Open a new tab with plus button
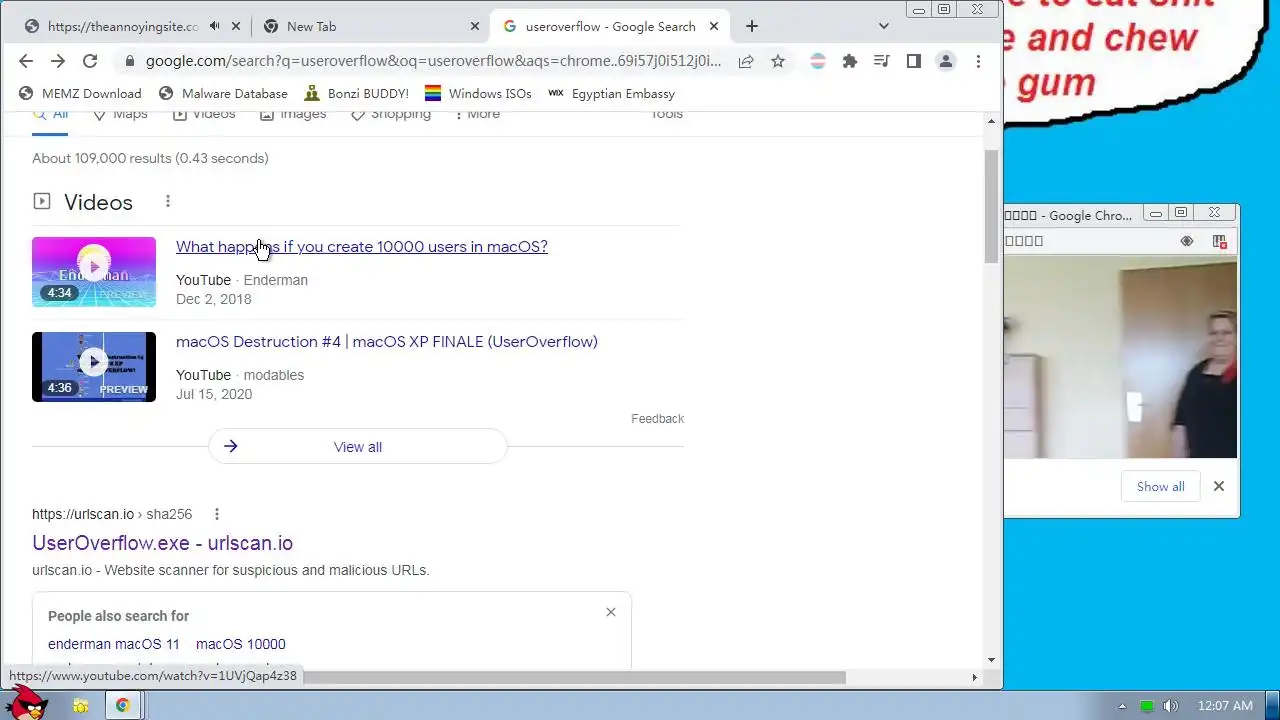 [752, 26]
